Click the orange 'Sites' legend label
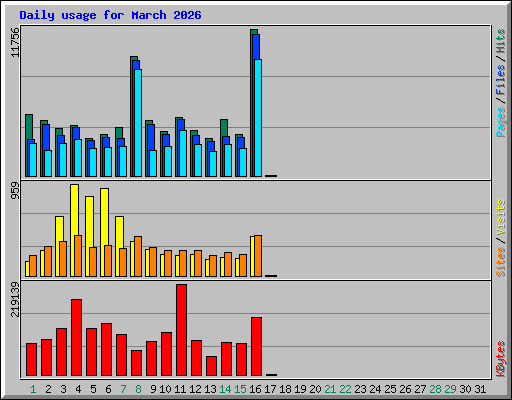The image size is (512, 400). (x=501, y=262)
